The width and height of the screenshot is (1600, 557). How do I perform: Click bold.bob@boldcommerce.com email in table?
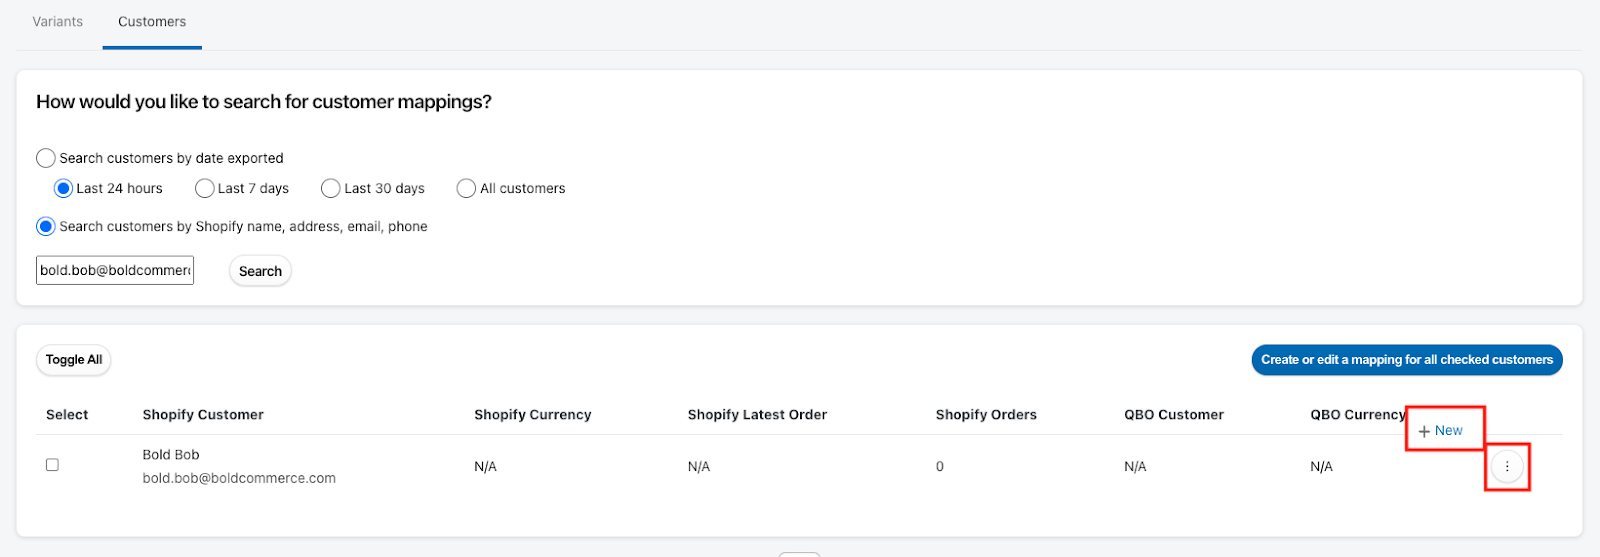coord(239,478)
